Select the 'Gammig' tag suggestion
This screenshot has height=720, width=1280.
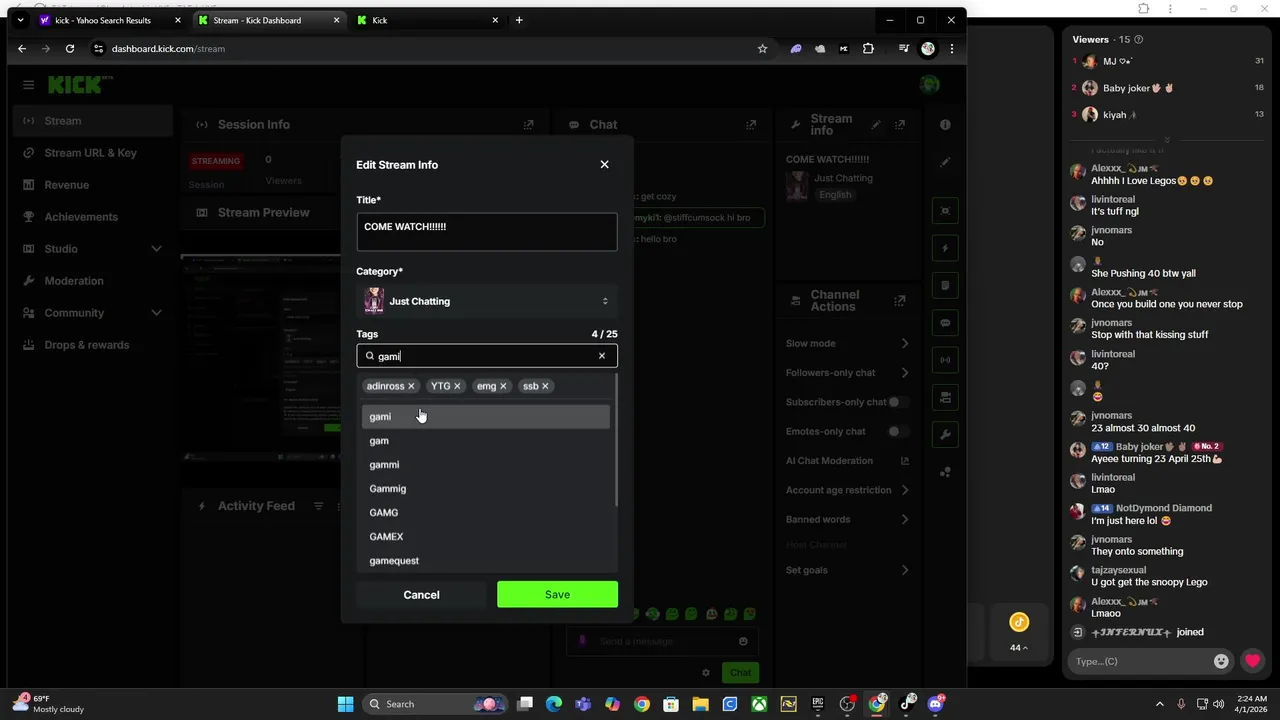click(x=485, y=488)
